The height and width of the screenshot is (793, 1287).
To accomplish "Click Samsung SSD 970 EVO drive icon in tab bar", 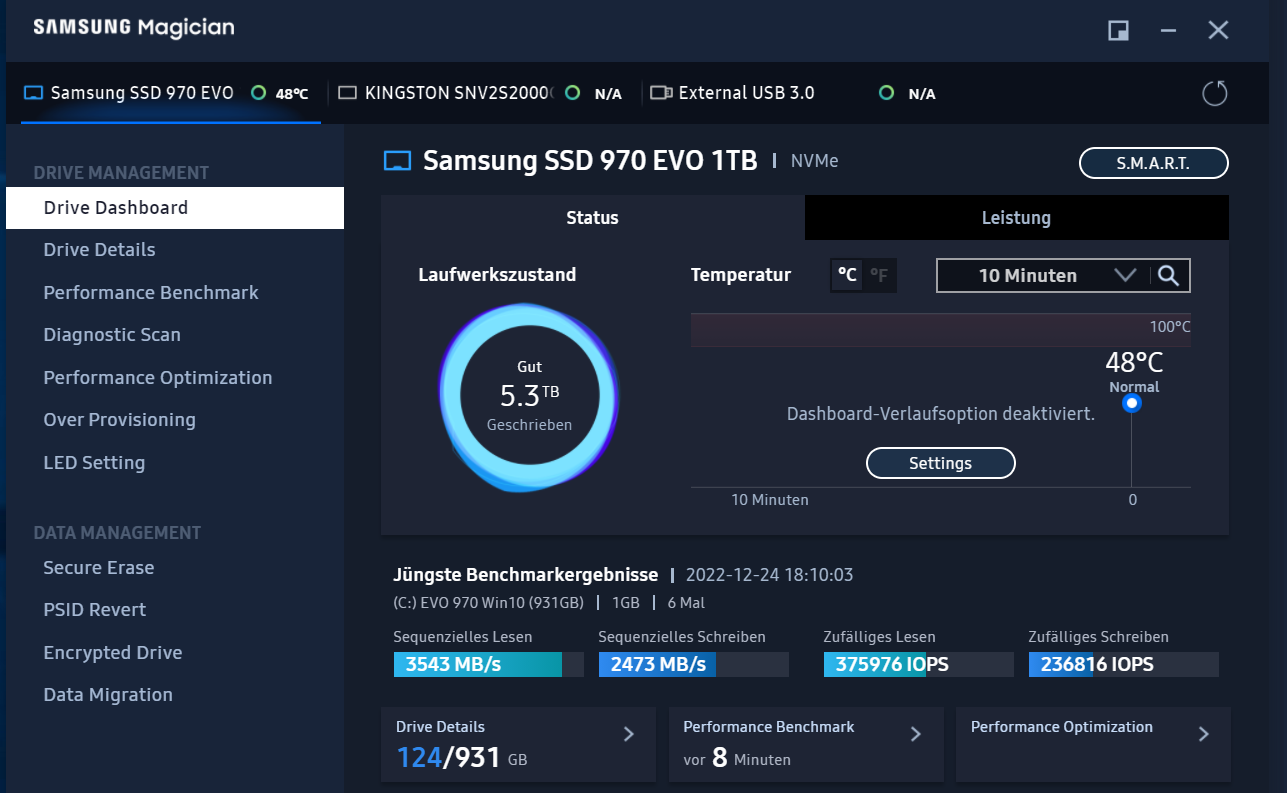I will pos(34,93).
